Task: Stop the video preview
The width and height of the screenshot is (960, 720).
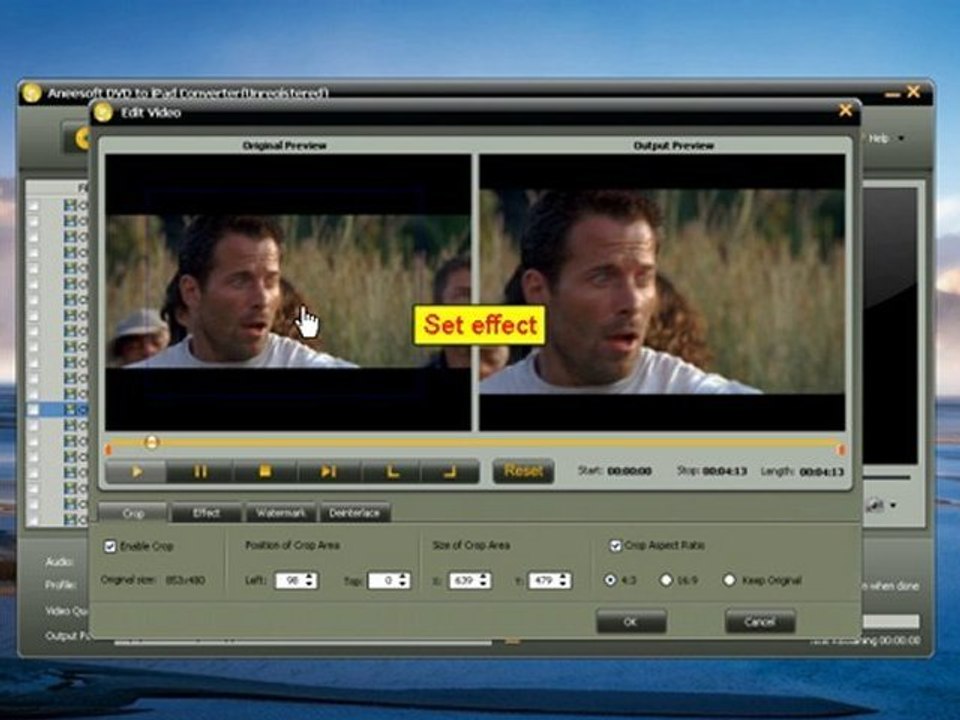Action: tap(265, 471)
